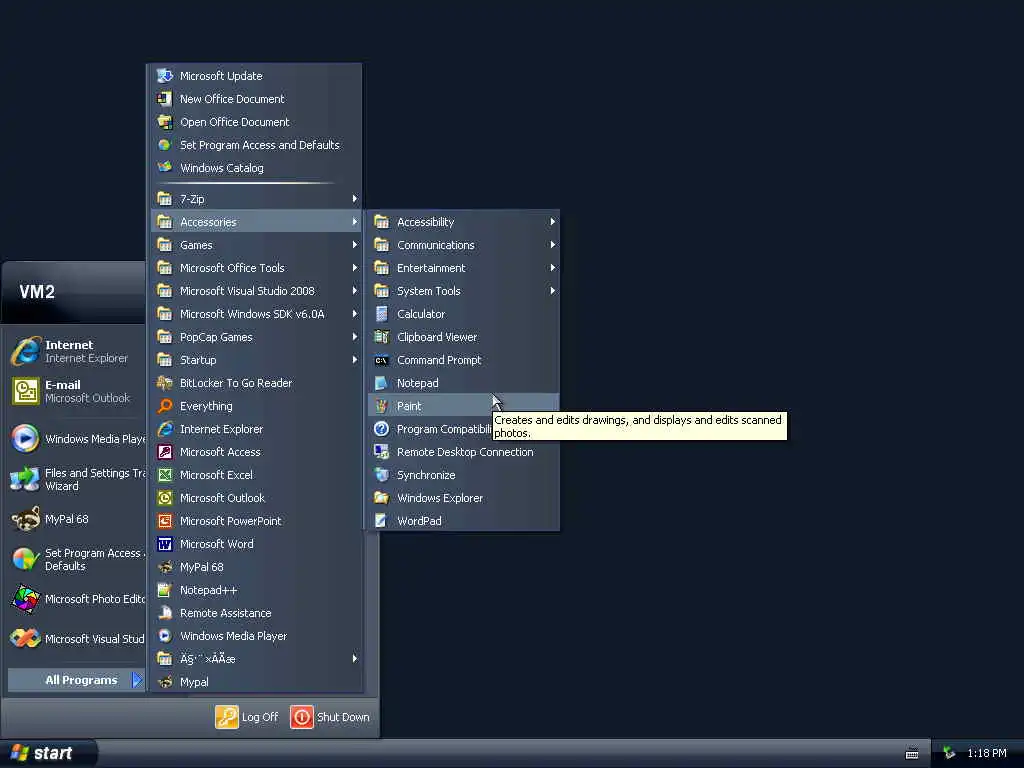Viewport: 1024px width, 768px height.
Task: Open Windows Explorer icon in Accessories
Action: (381, 498)
